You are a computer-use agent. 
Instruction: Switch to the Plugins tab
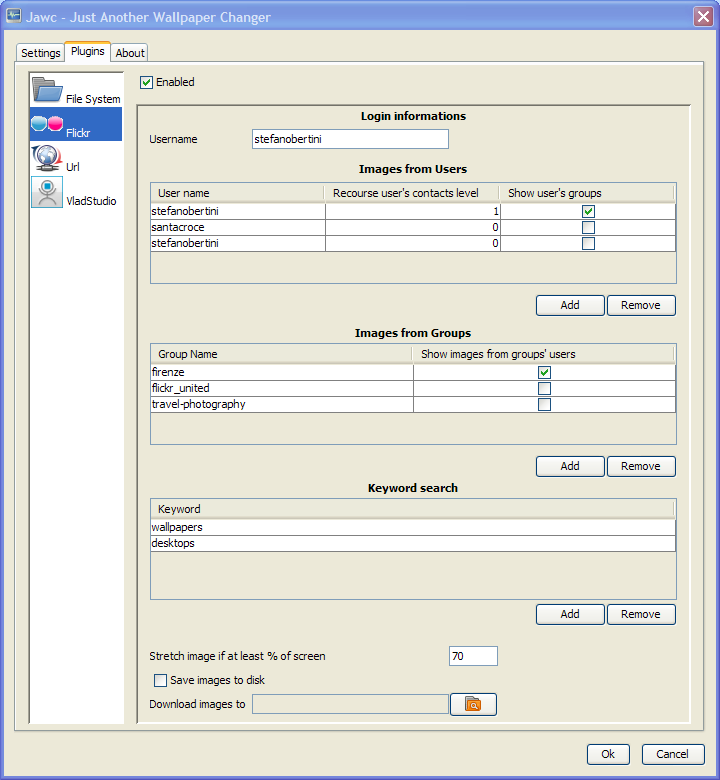88,51
